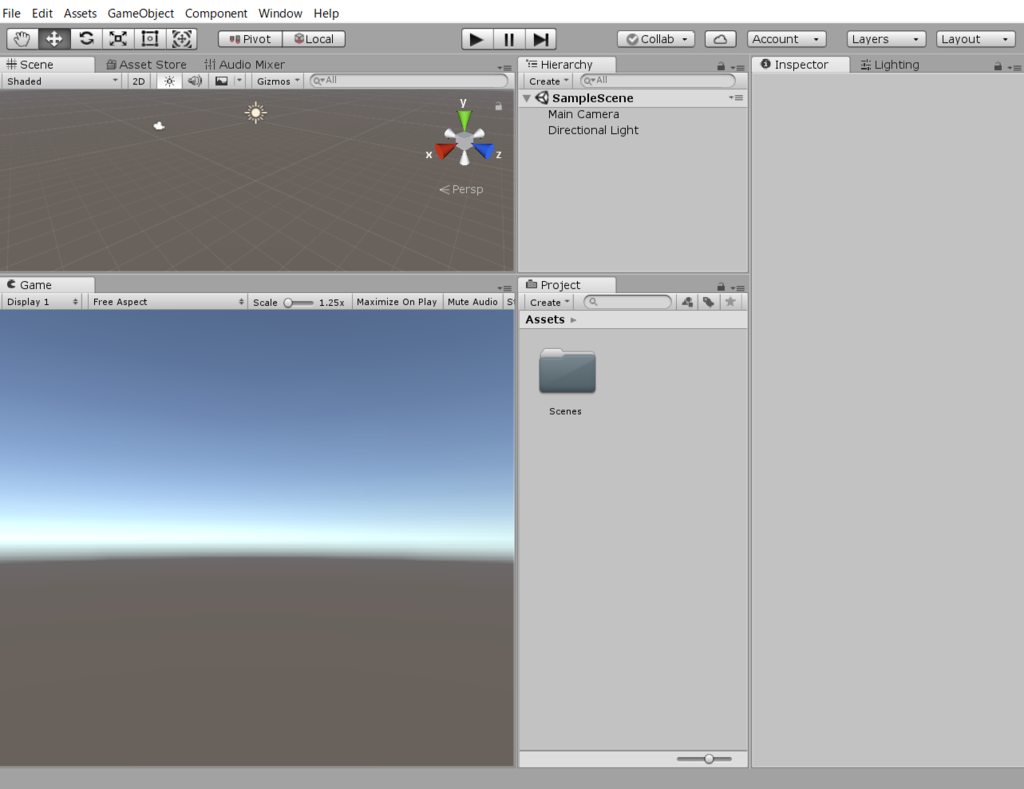
Task: Click the favorites star in Project panel
Action: coord(730,302)
